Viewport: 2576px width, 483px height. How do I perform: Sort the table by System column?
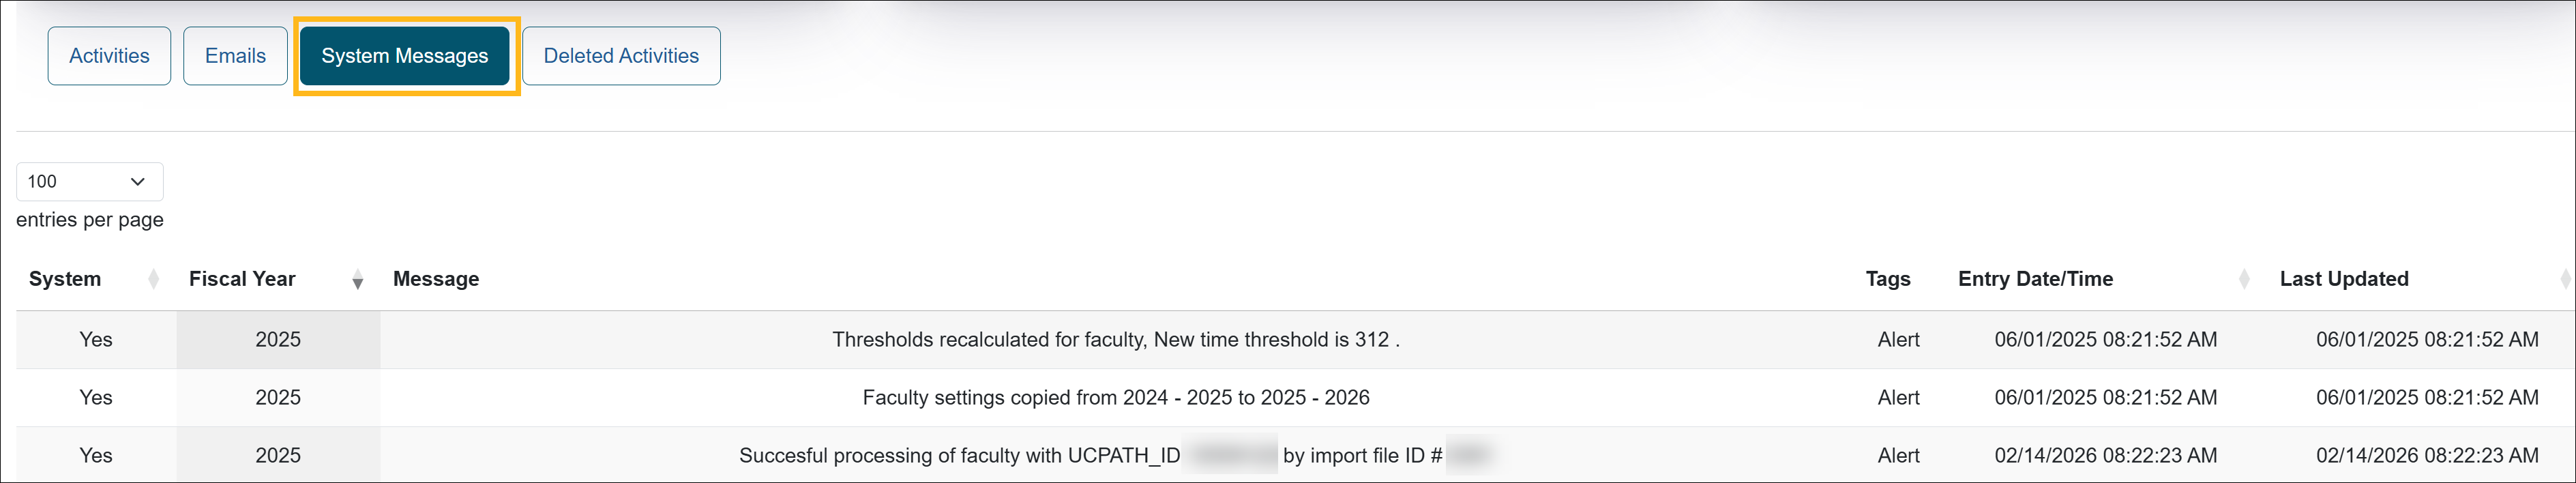[x=64, y=279]
